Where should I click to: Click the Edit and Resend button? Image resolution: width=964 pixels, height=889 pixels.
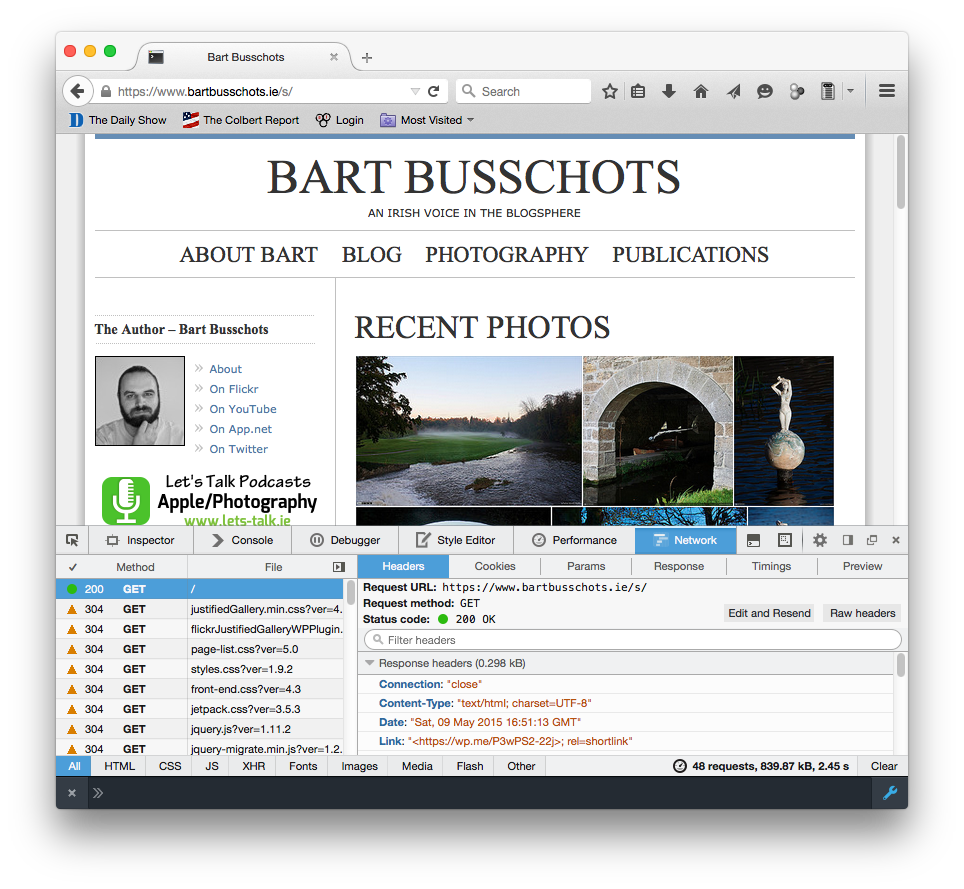tap(769, 613)
